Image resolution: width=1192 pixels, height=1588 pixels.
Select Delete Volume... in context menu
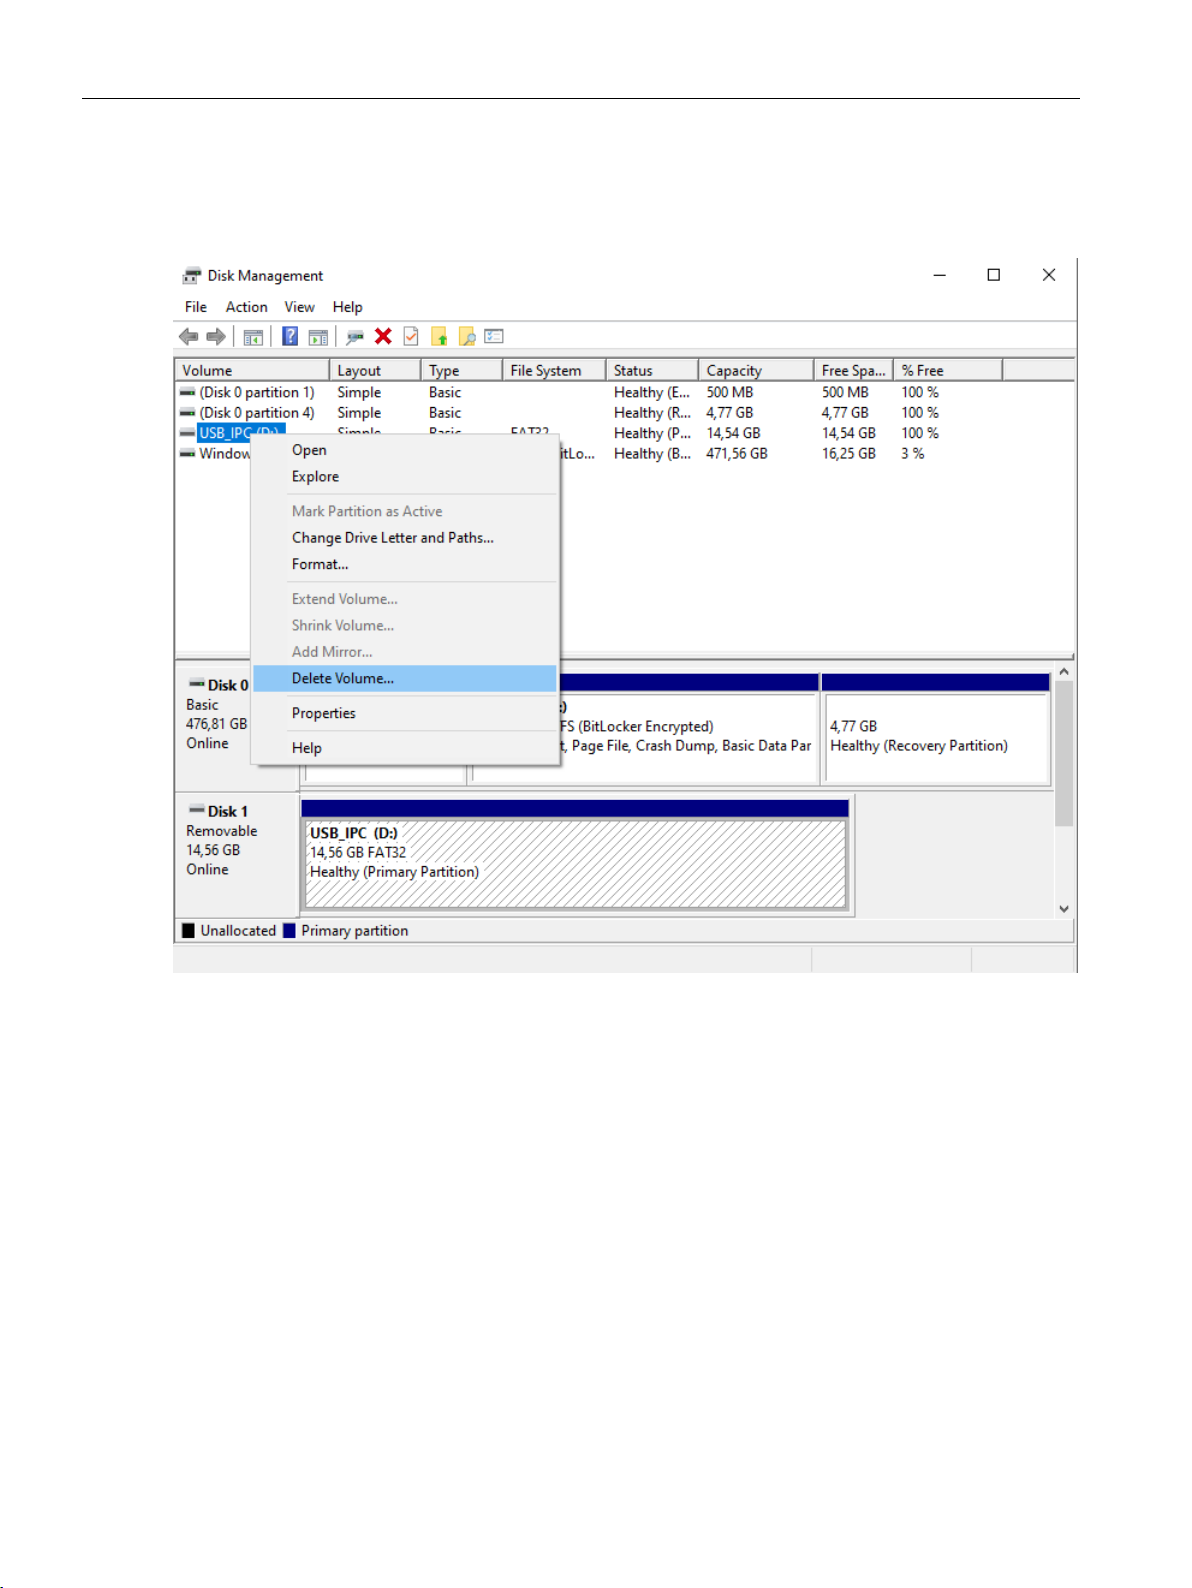[405, 678]
